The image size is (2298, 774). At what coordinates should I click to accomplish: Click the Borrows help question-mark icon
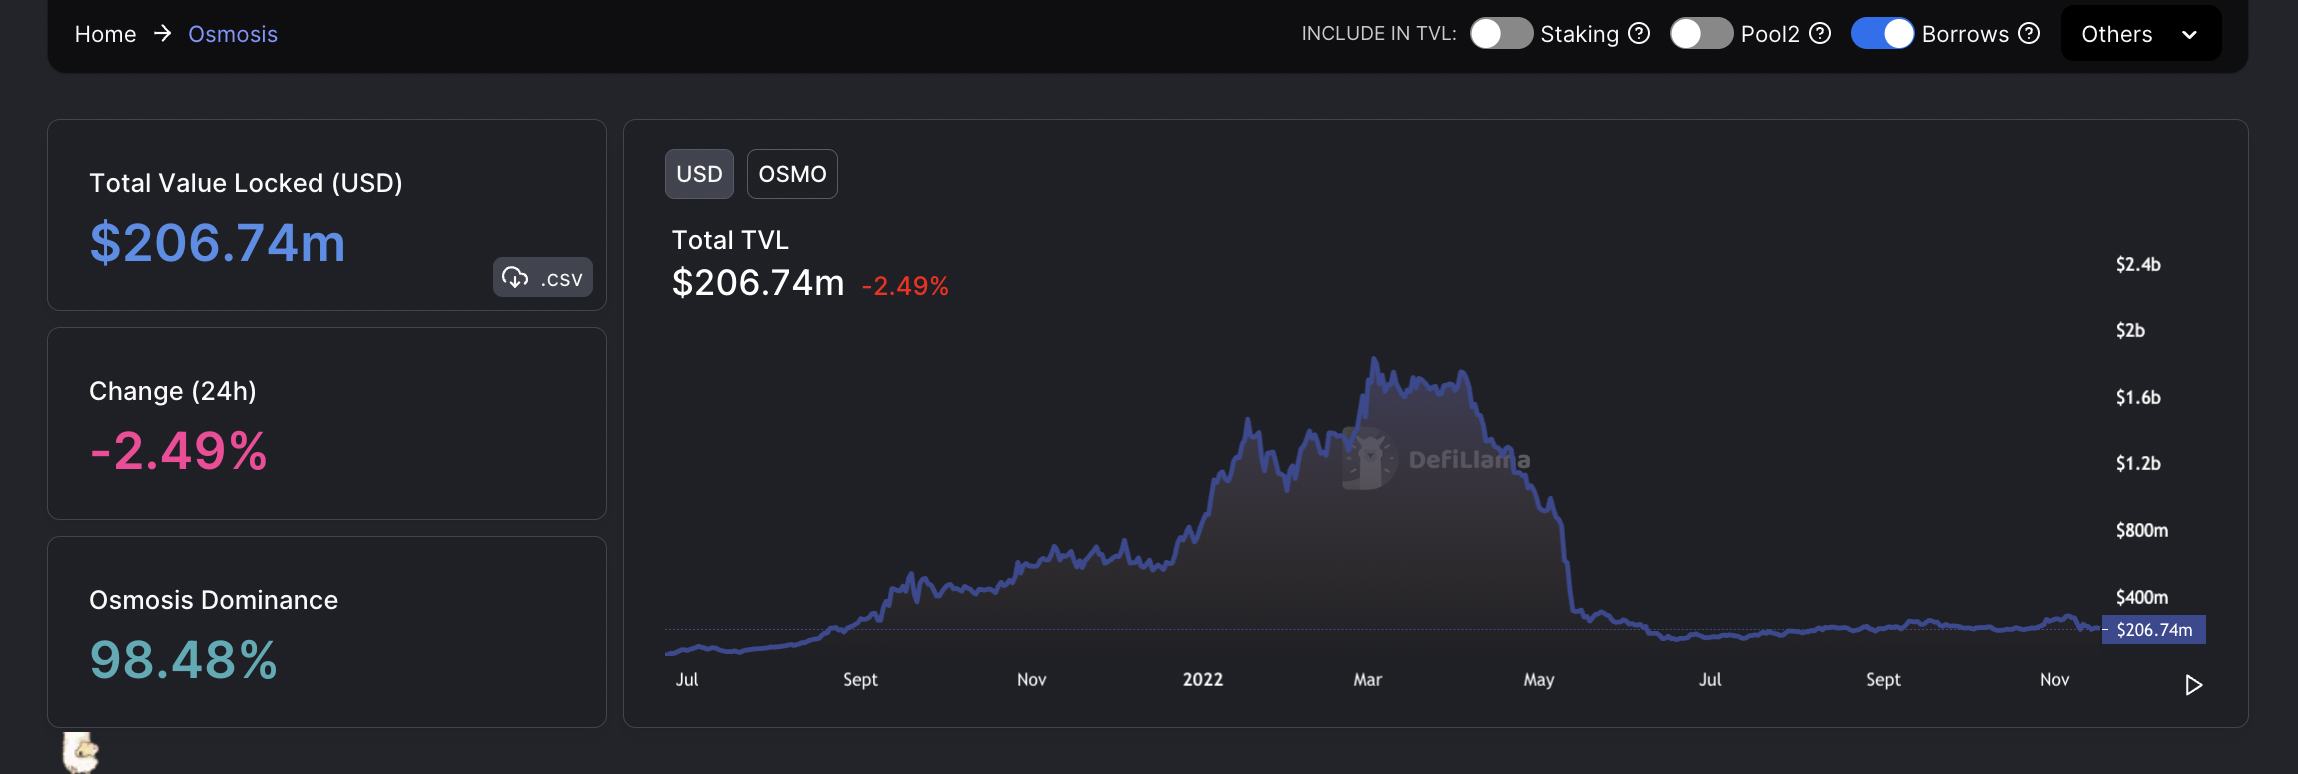pyautogui.click(x=2029, y=33)
